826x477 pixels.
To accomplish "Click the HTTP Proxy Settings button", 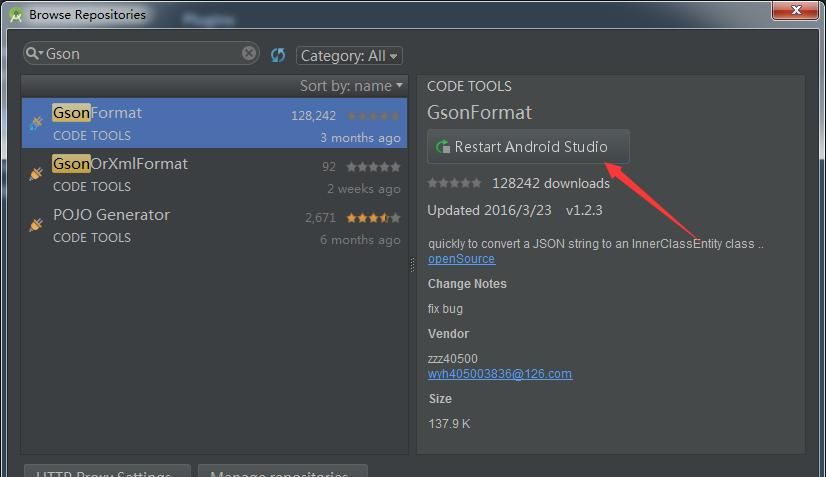I will pos(106,472).
